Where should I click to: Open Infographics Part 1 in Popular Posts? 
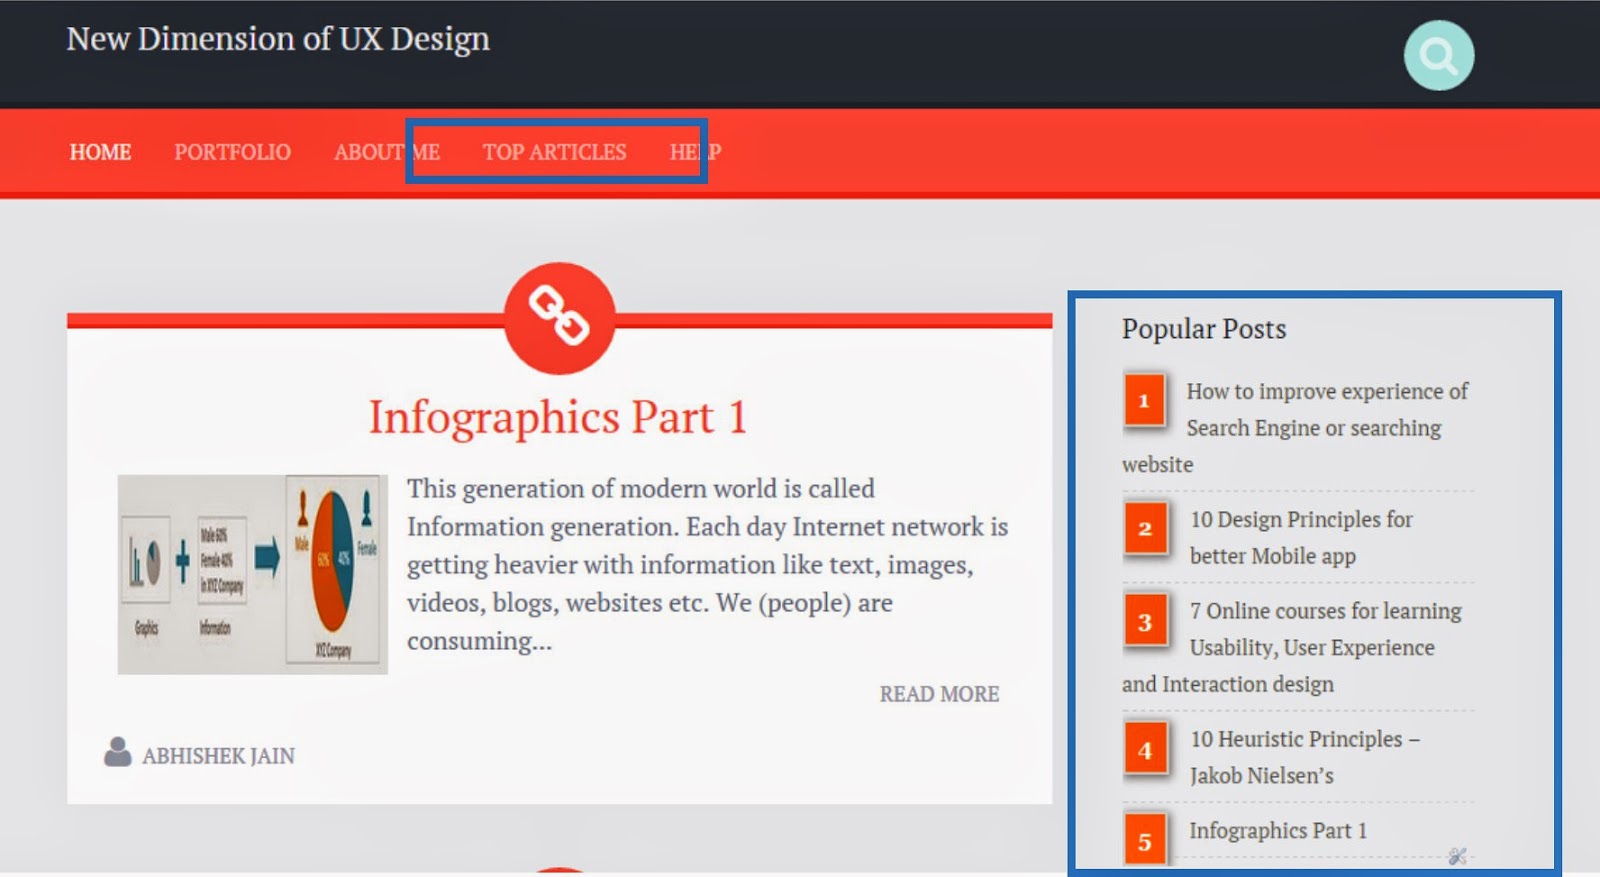point(1278,830)
